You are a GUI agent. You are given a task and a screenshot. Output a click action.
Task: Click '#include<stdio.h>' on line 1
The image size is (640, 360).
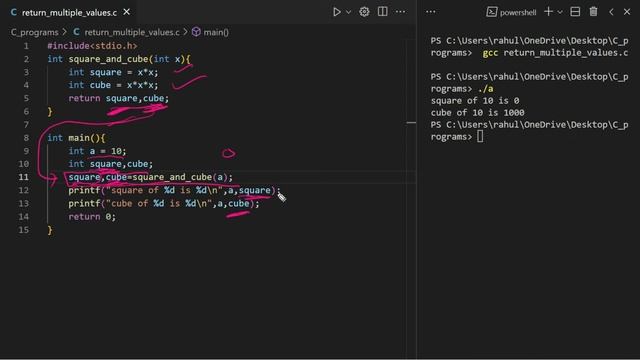(x=92, y=46)
